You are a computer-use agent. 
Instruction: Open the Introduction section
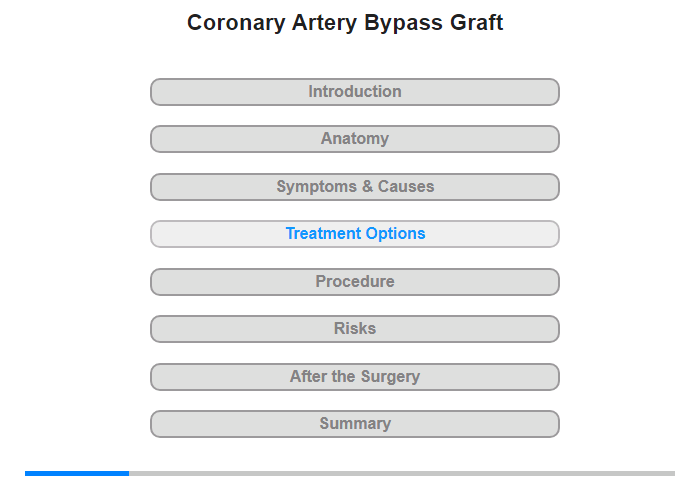tap(354, 92)
